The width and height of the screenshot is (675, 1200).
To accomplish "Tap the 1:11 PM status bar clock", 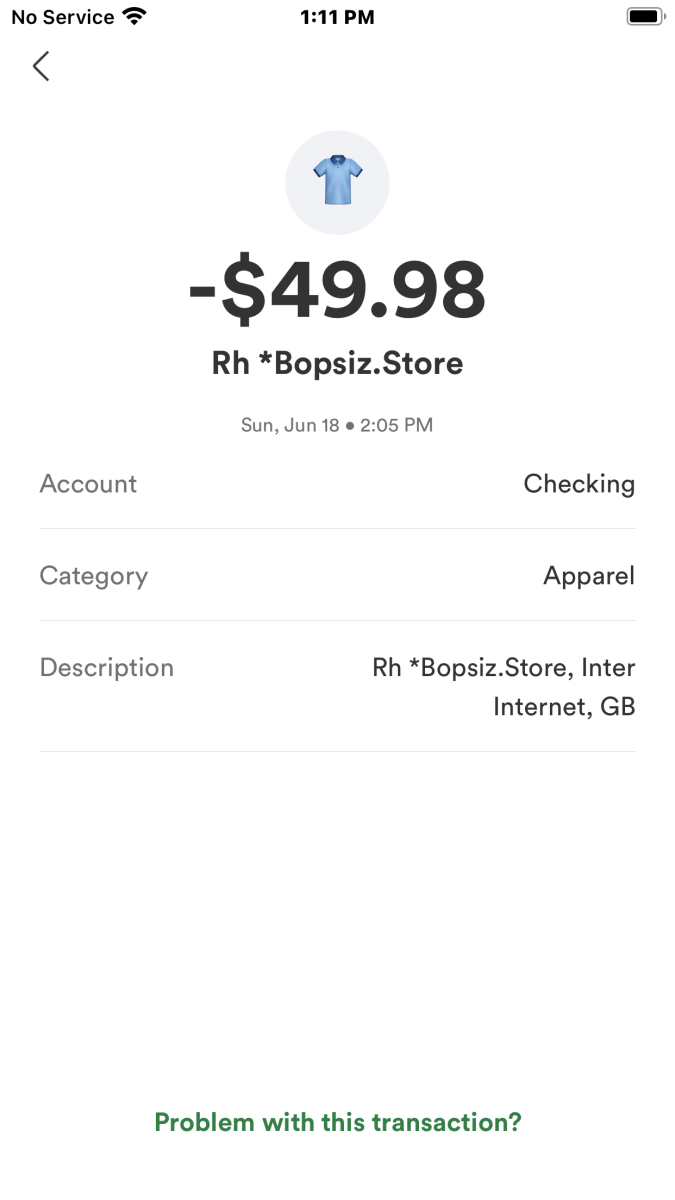I will tap(337, 17).
